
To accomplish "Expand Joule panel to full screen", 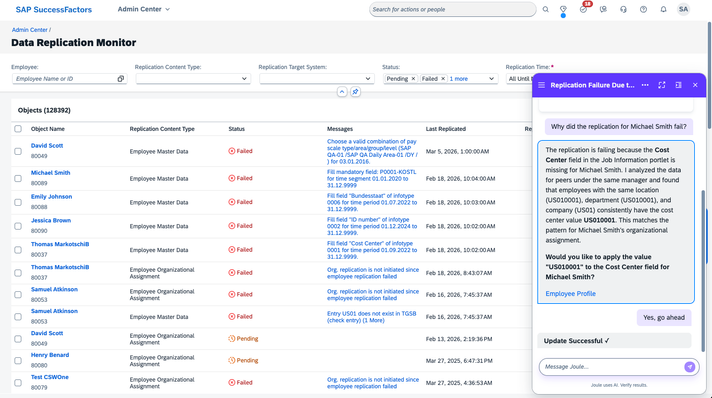I will (662, 85).
